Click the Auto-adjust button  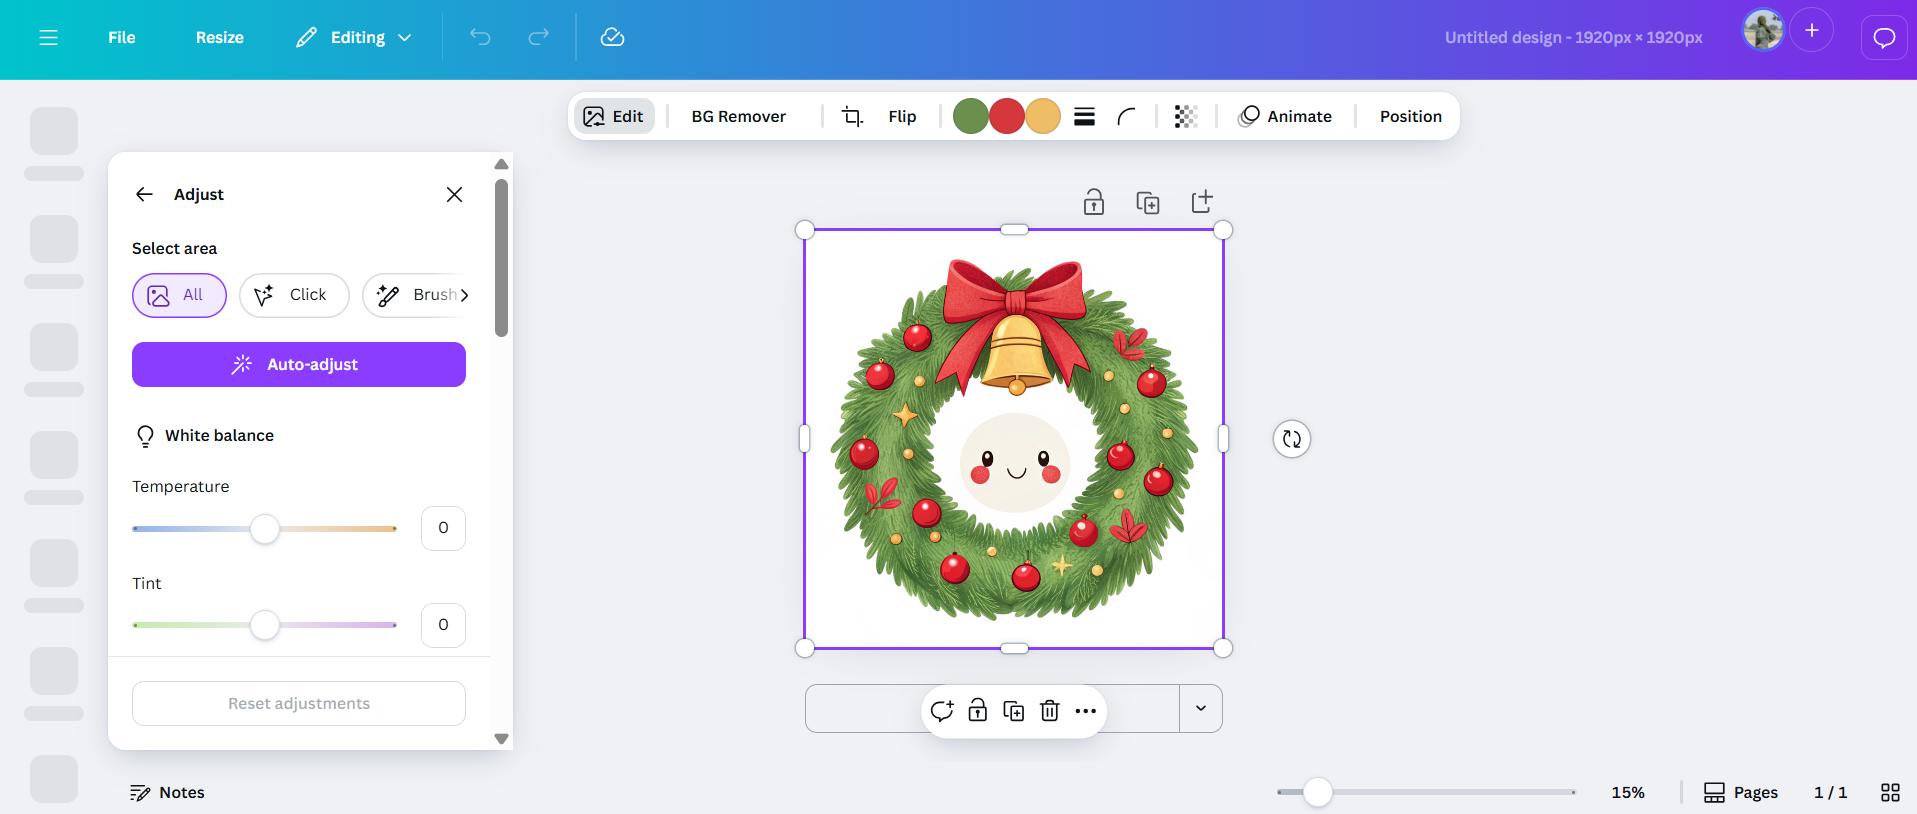coord(299,365)
